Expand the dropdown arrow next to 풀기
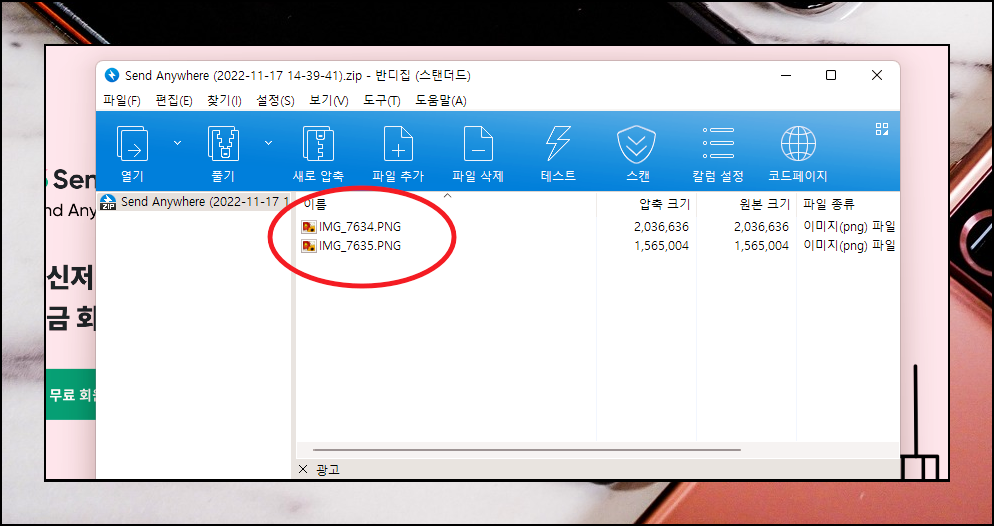The width and height of the screenshot is (994, 526). [268, 143]
